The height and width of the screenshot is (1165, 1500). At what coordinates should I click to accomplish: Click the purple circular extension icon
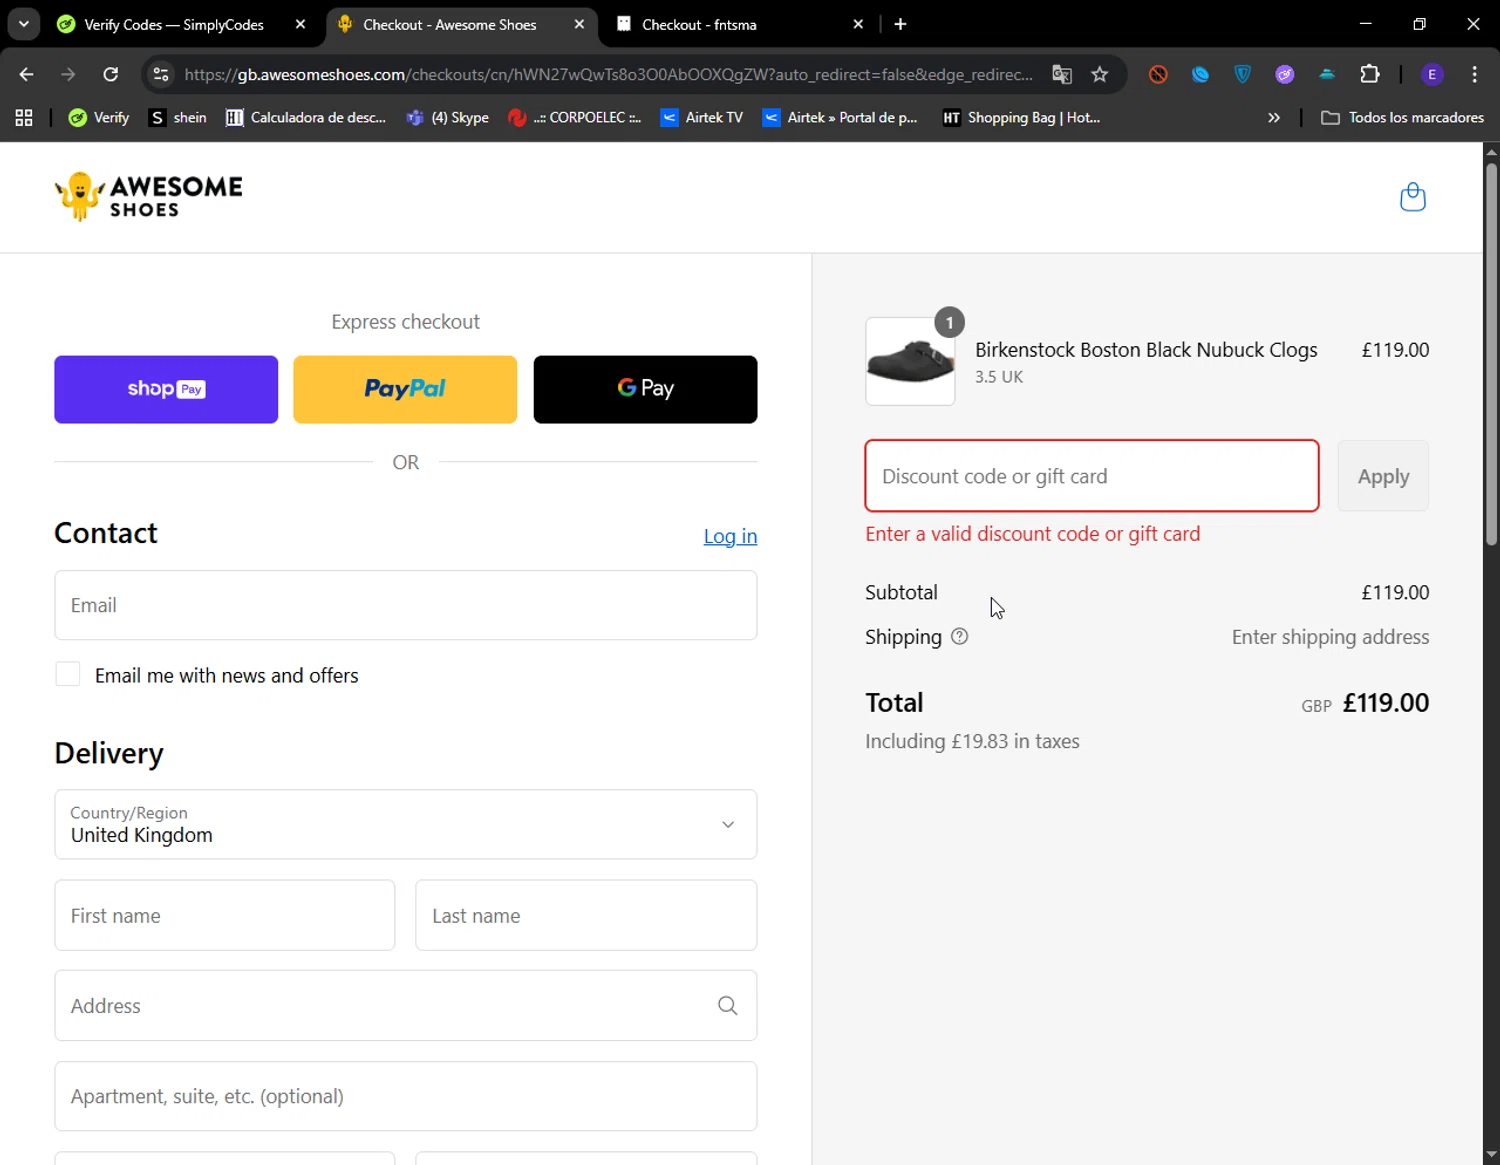coord(1285,74)
